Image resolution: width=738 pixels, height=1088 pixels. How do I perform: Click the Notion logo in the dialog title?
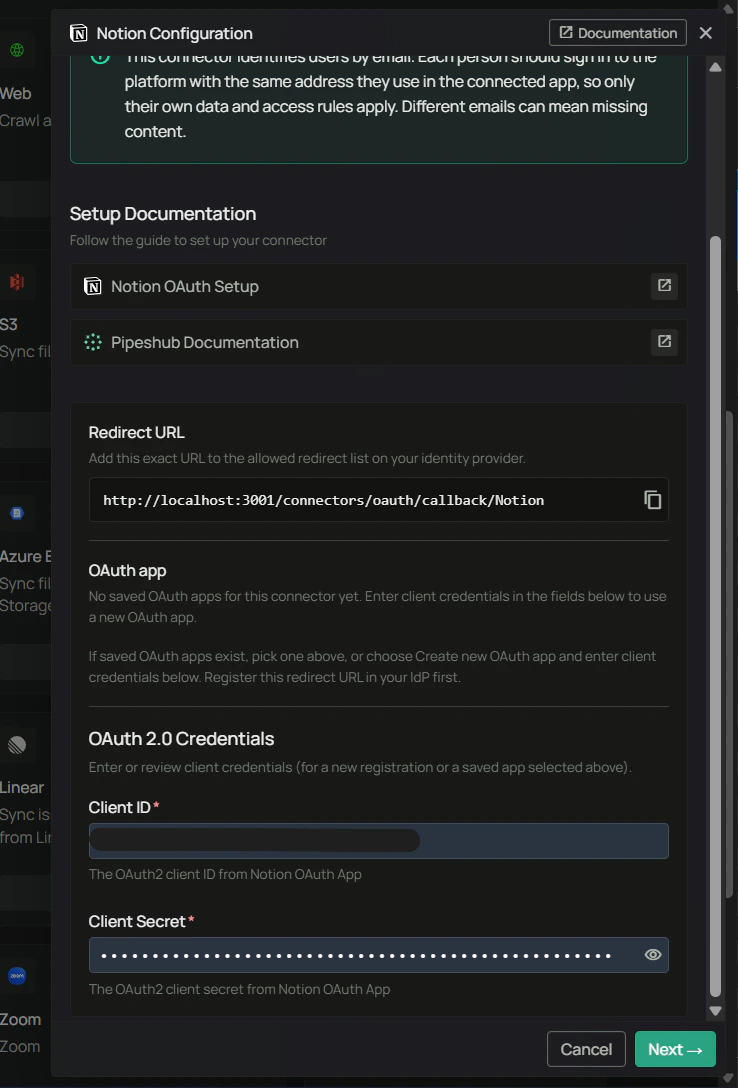point(79,33)
